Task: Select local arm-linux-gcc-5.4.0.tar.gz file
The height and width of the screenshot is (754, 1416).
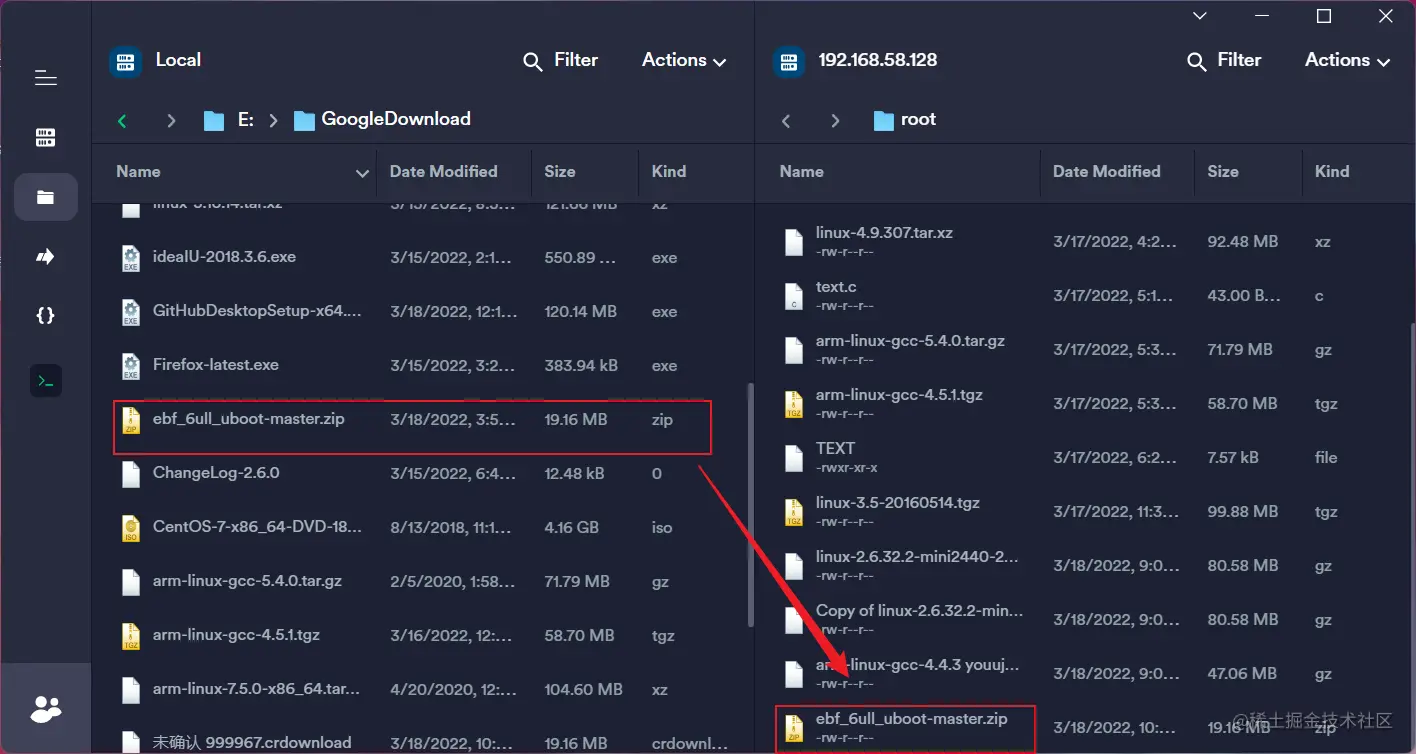Action: (248, 580)
